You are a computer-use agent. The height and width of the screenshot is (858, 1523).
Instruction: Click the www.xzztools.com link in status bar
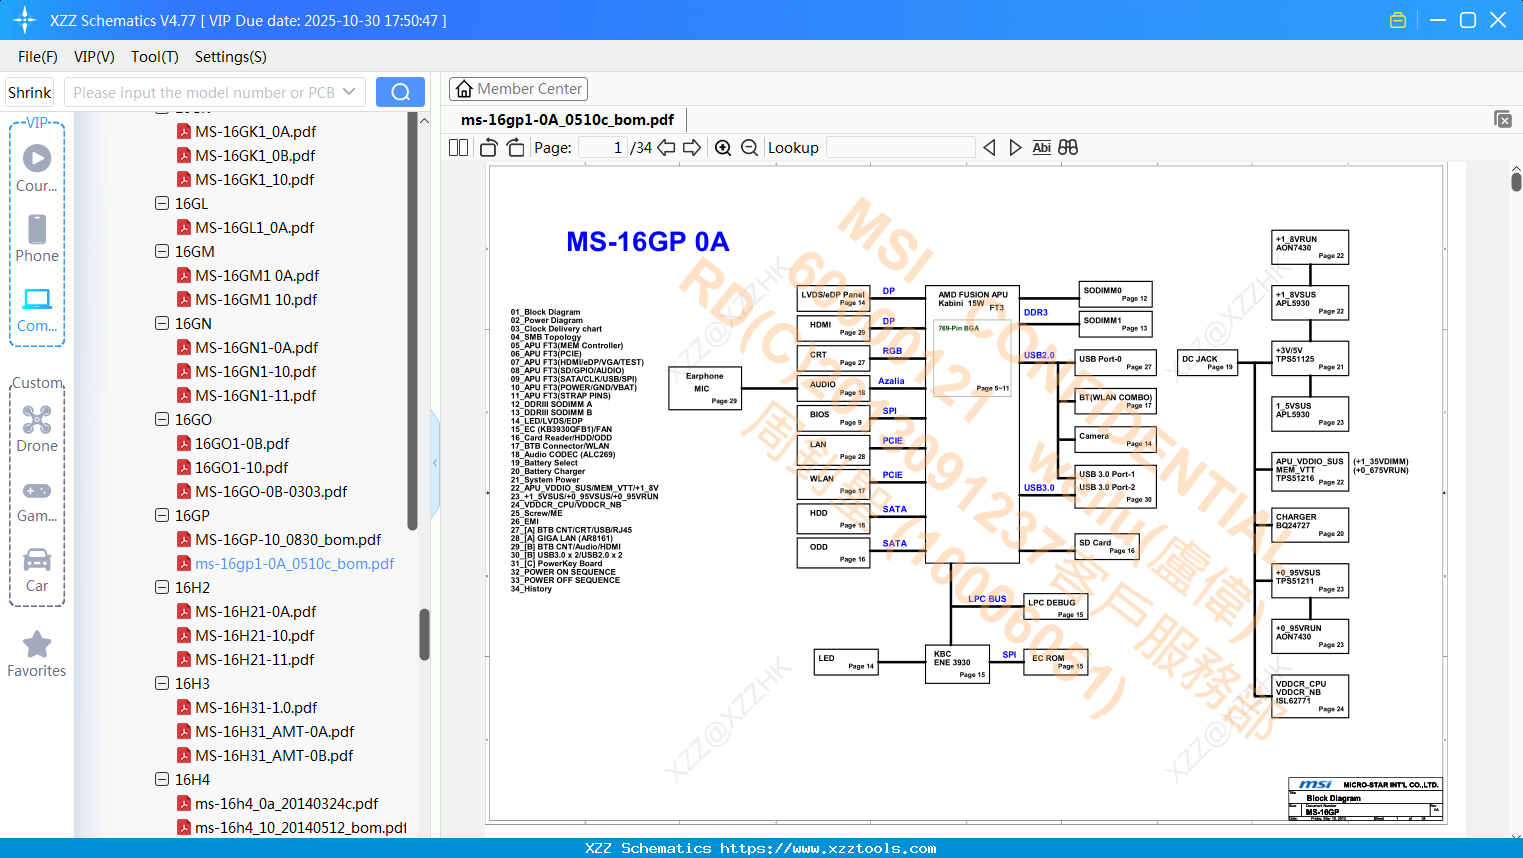click(829, 848)
